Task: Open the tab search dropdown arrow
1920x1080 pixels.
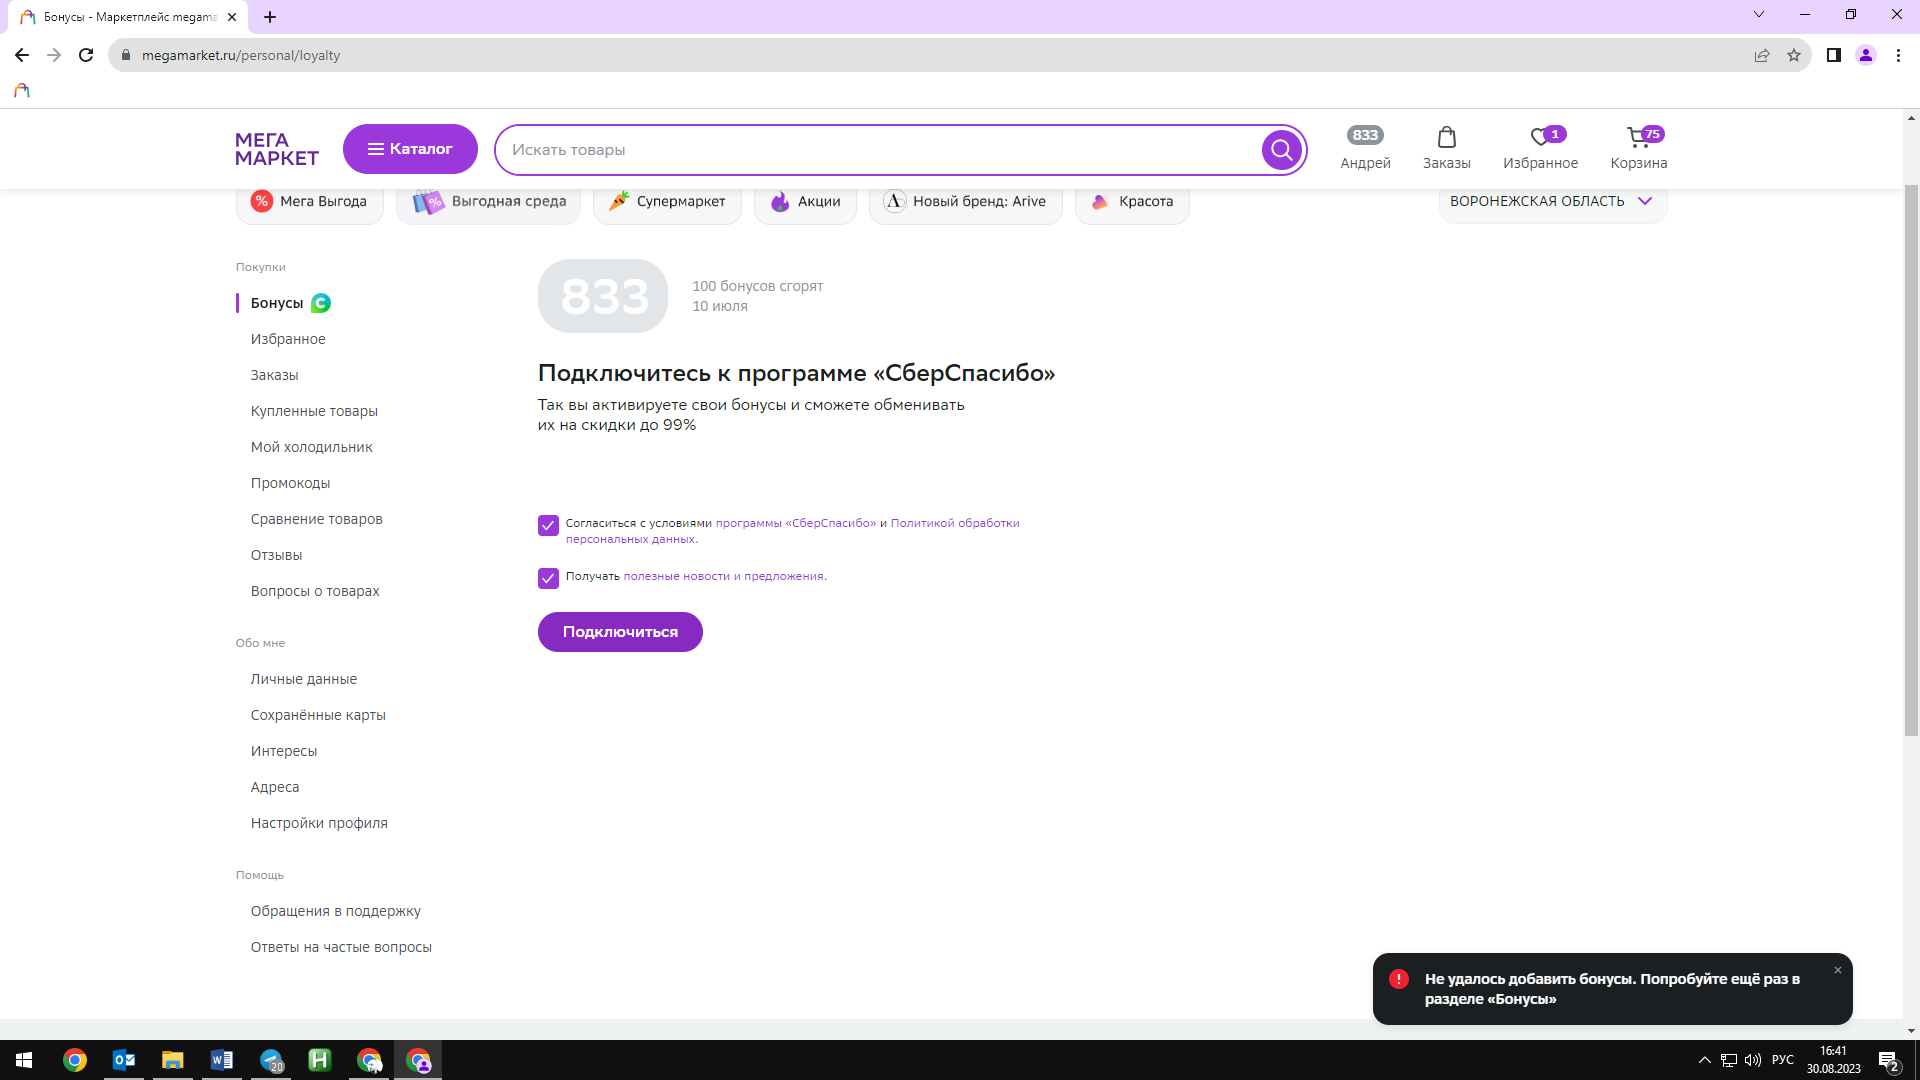Action: (x=1759, y=14)
